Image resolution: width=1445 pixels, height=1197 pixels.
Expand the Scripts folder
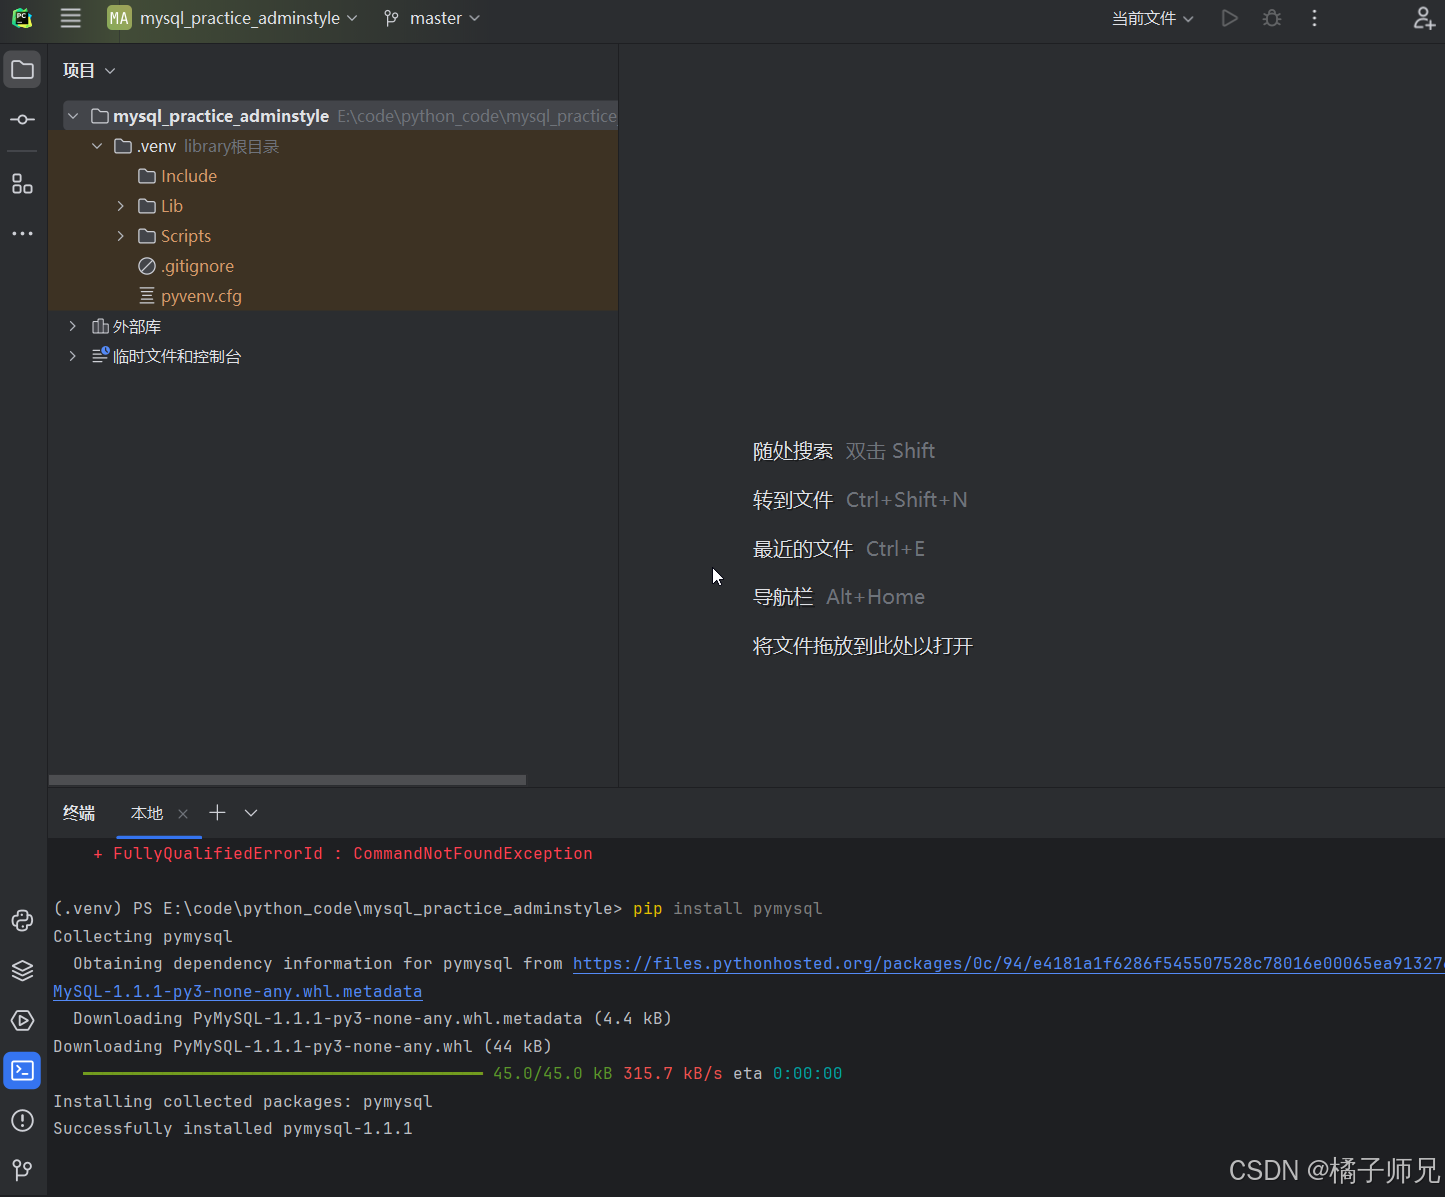pos(121,236)
